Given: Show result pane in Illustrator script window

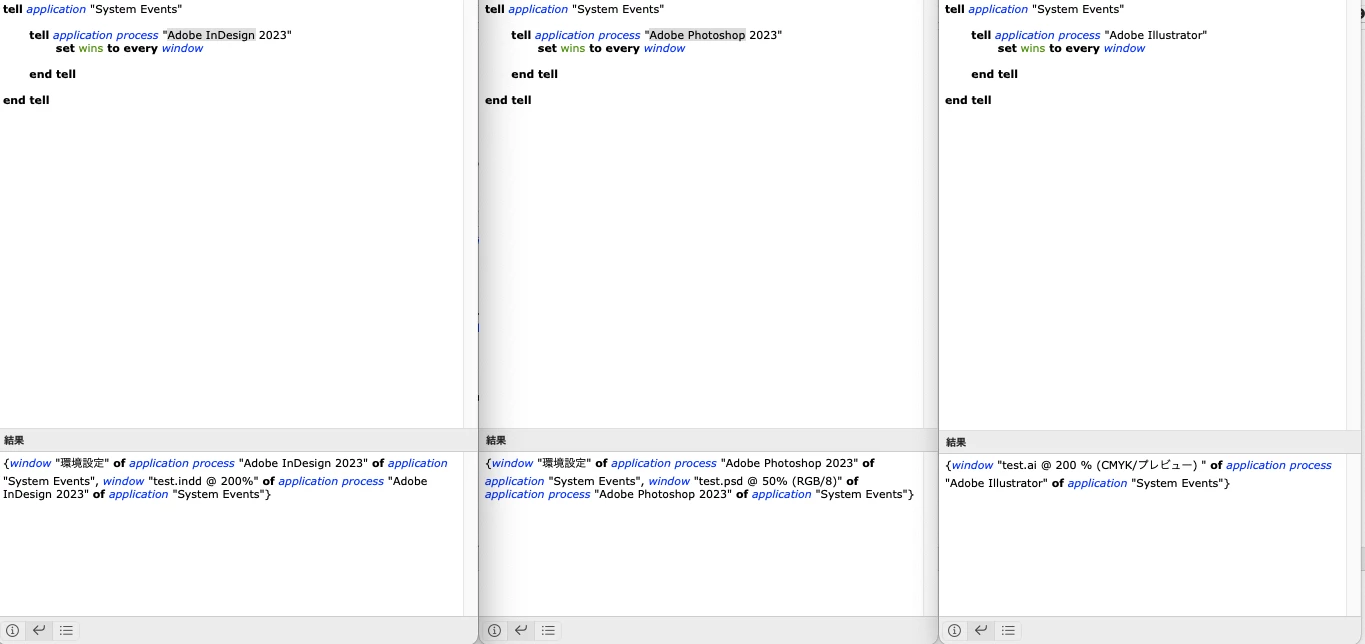Looking at the screenshot, I should (981, 631).
